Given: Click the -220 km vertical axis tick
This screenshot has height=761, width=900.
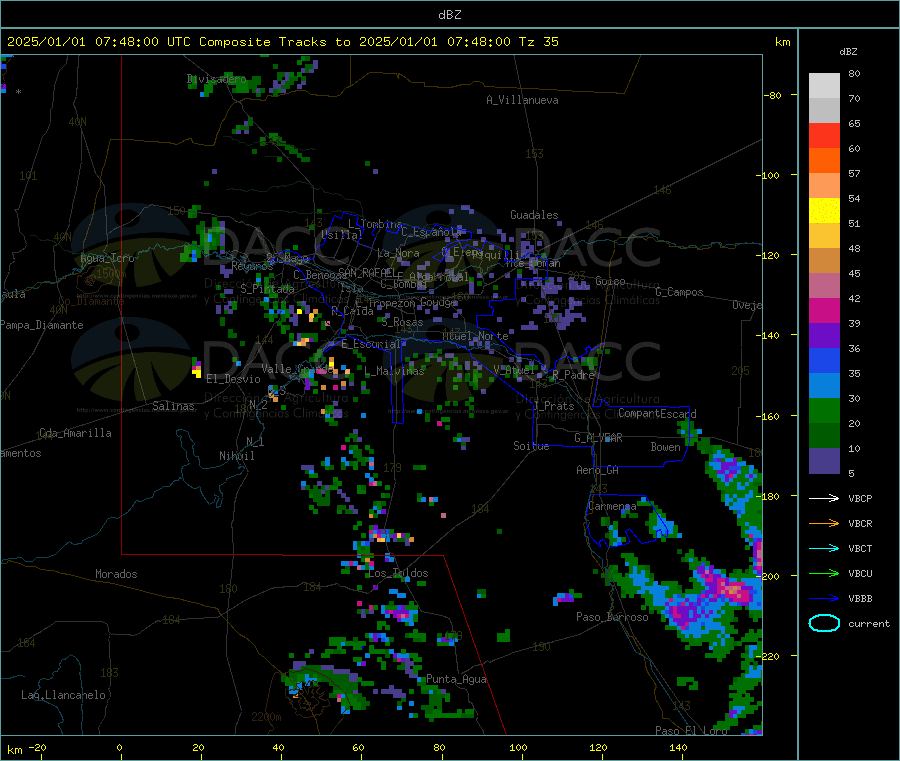Looking at the screenshot, I should click(770, 657).
